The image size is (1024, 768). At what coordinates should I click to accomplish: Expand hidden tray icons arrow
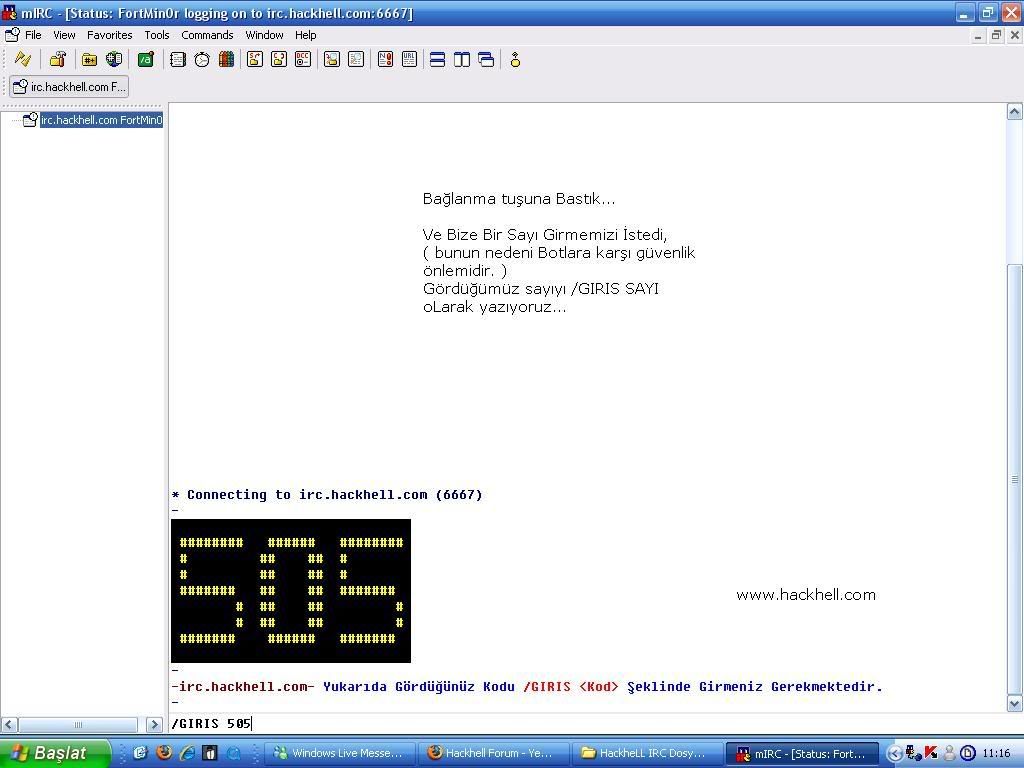pos(895,753)
